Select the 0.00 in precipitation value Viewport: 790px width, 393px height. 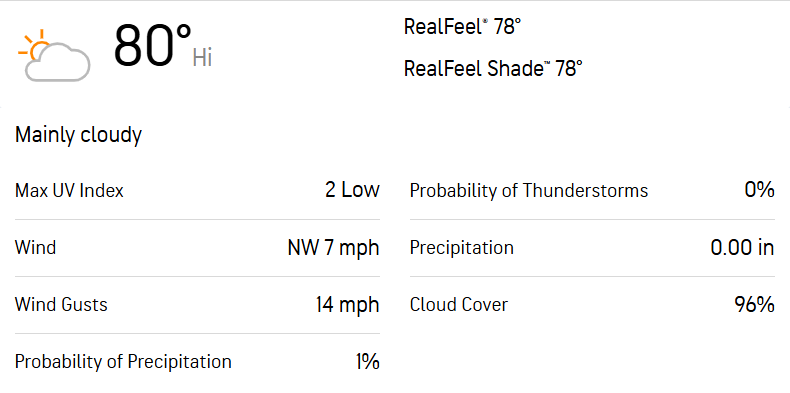tap(742, 248)
